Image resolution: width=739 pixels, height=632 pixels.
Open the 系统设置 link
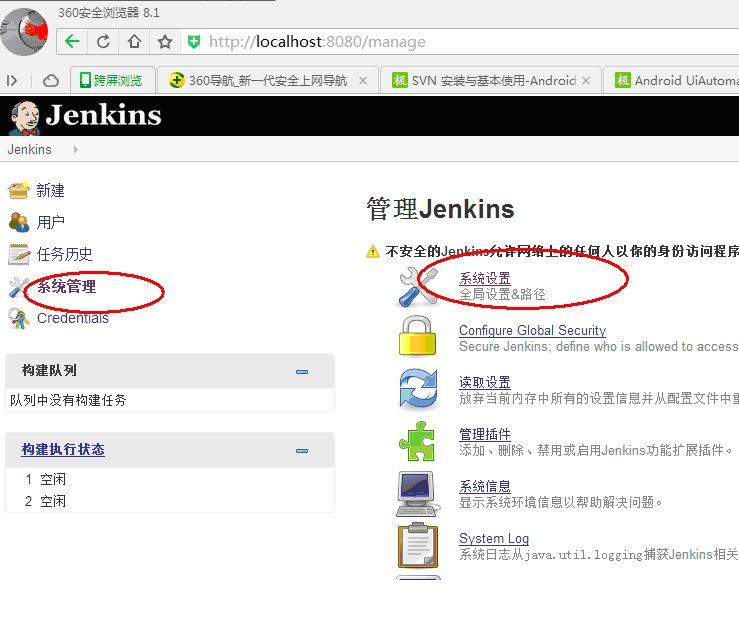(x=485, y=278)
